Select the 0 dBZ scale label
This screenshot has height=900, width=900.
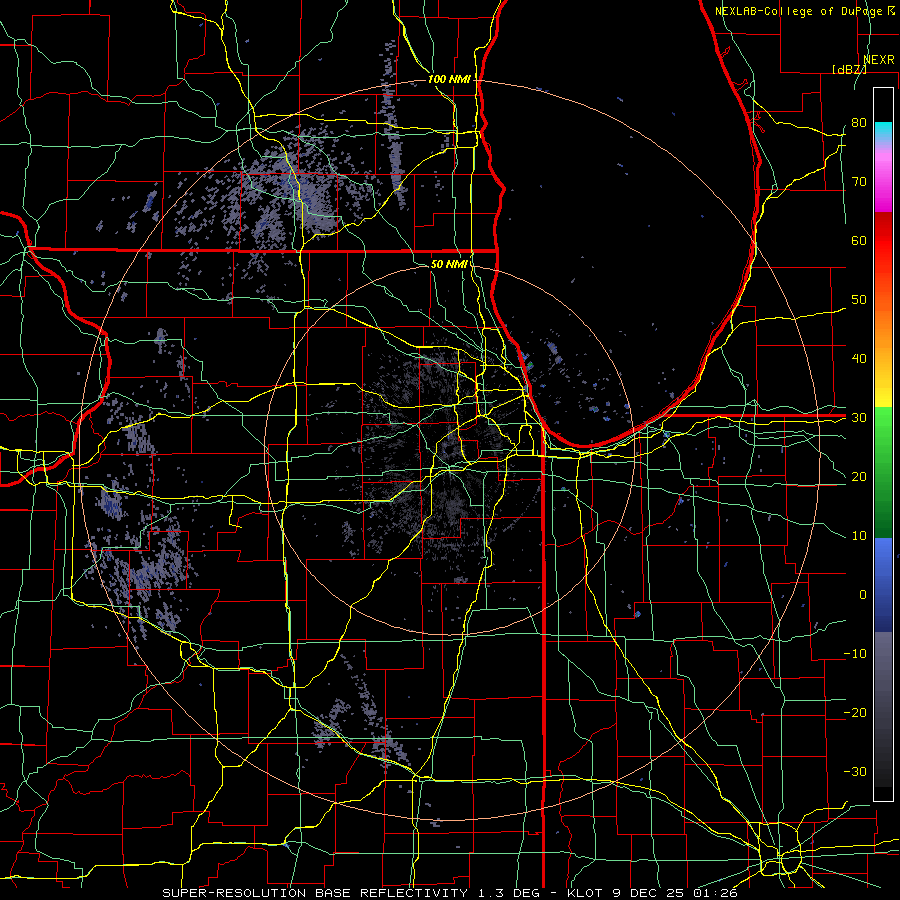pos(863,595)
